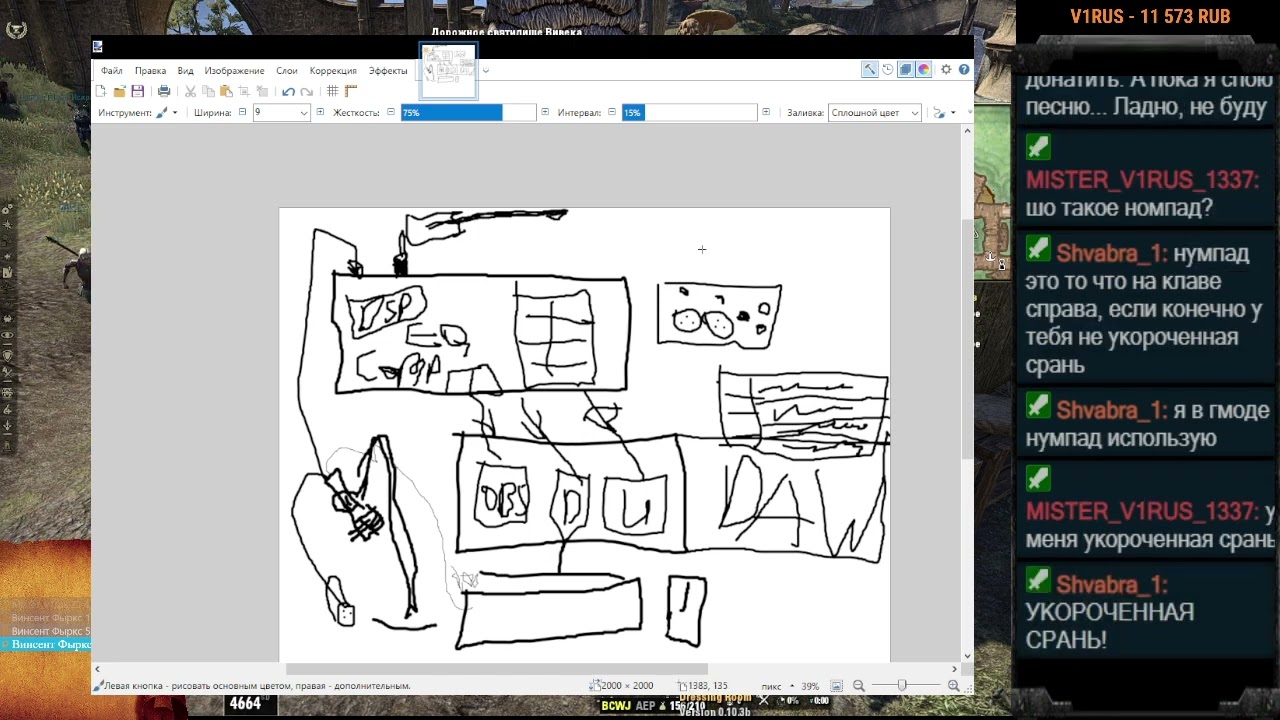The width and height of the screenshot is (1280, 720).
Task: Decrease Интервал spacing with minus button
Action: 611,112
